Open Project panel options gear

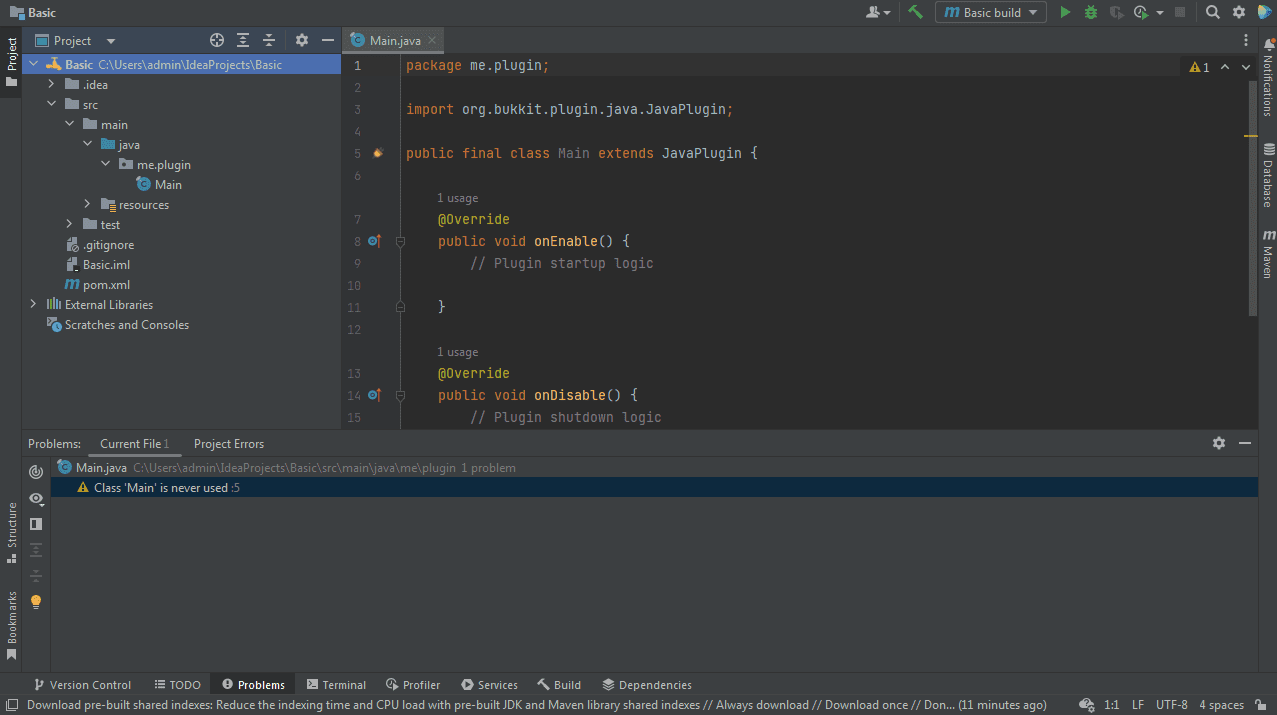coord(302,40)
